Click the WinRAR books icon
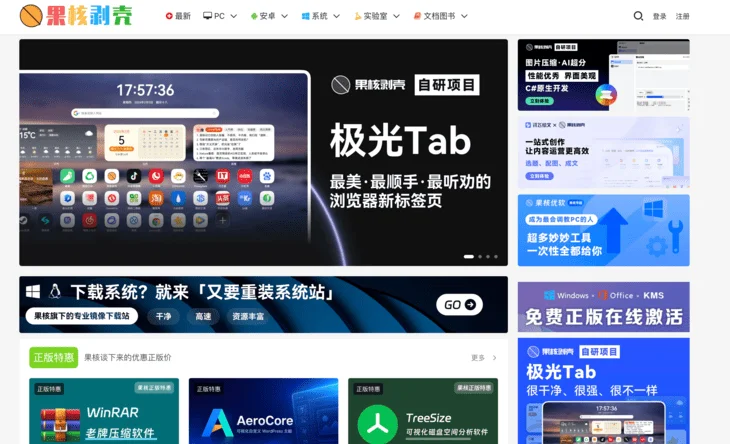730x444 pixels. click(60, 425)
